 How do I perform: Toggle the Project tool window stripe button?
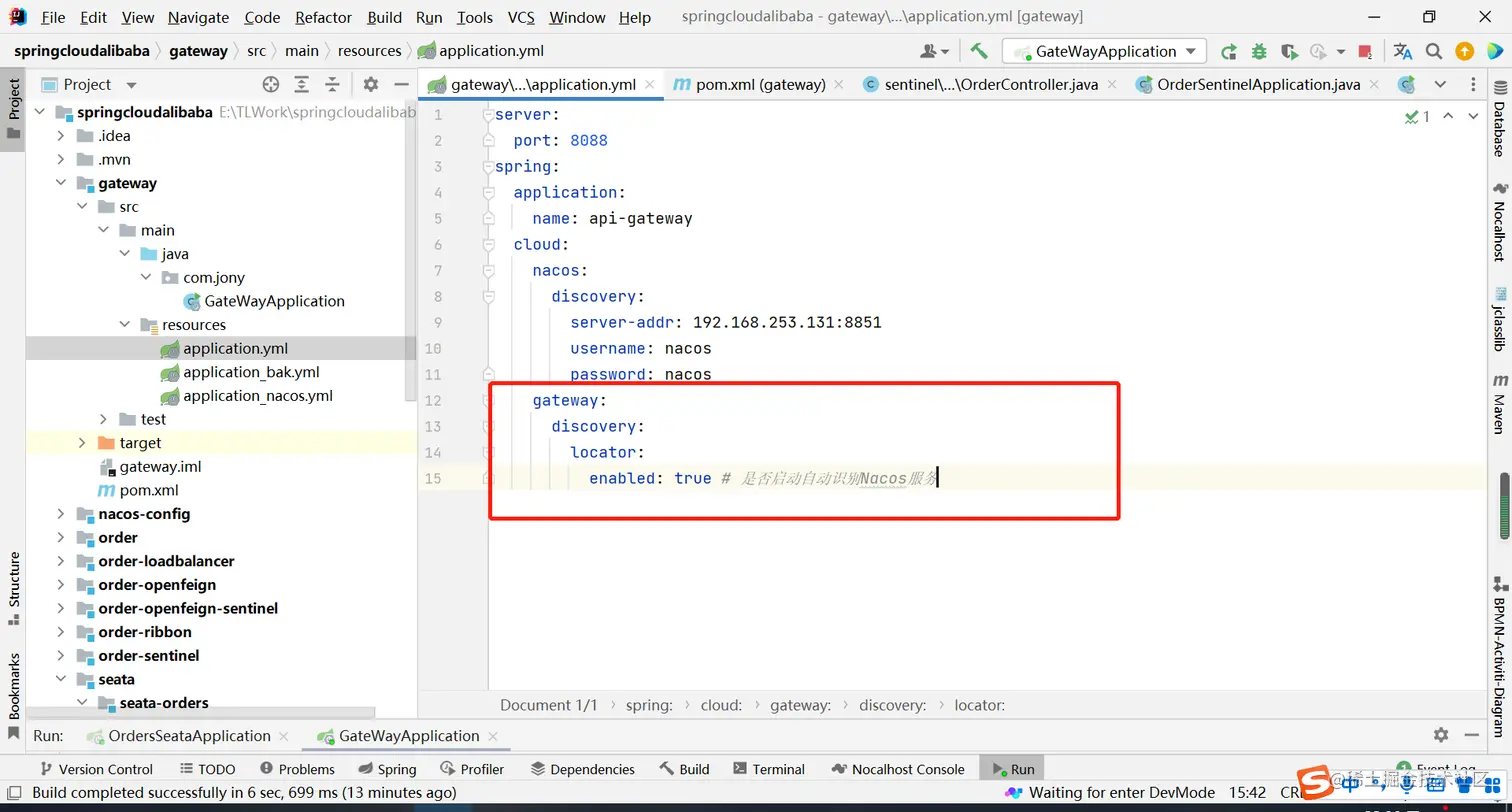13,108
